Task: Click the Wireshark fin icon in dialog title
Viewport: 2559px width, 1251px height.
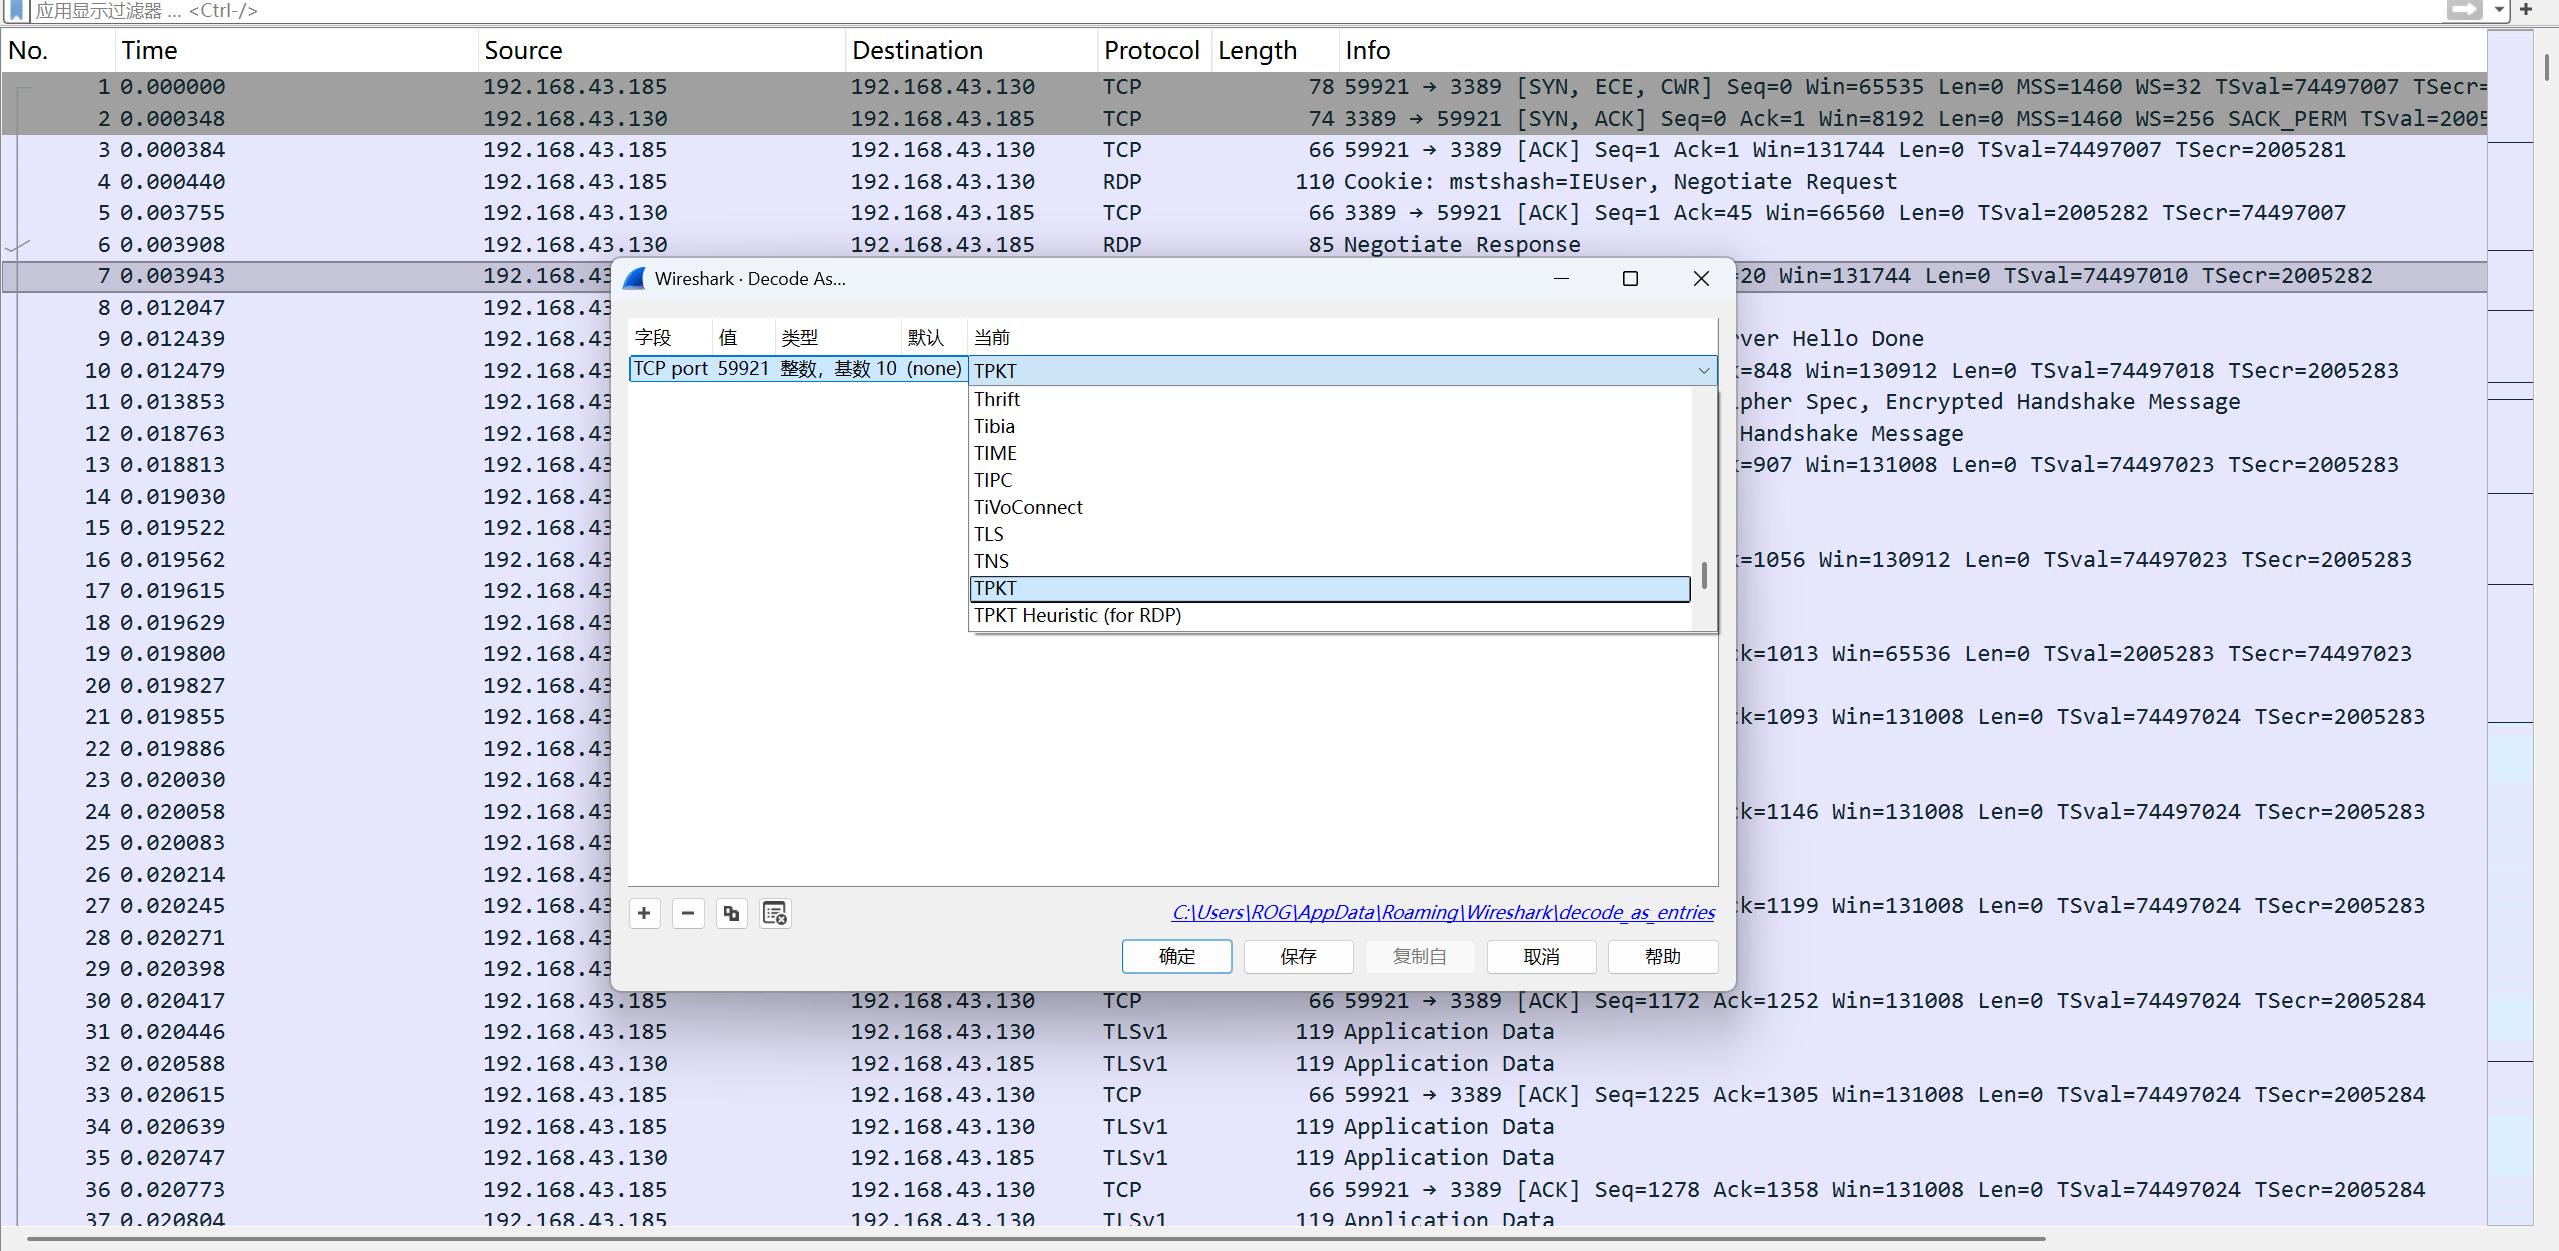Action: (634, 279)
